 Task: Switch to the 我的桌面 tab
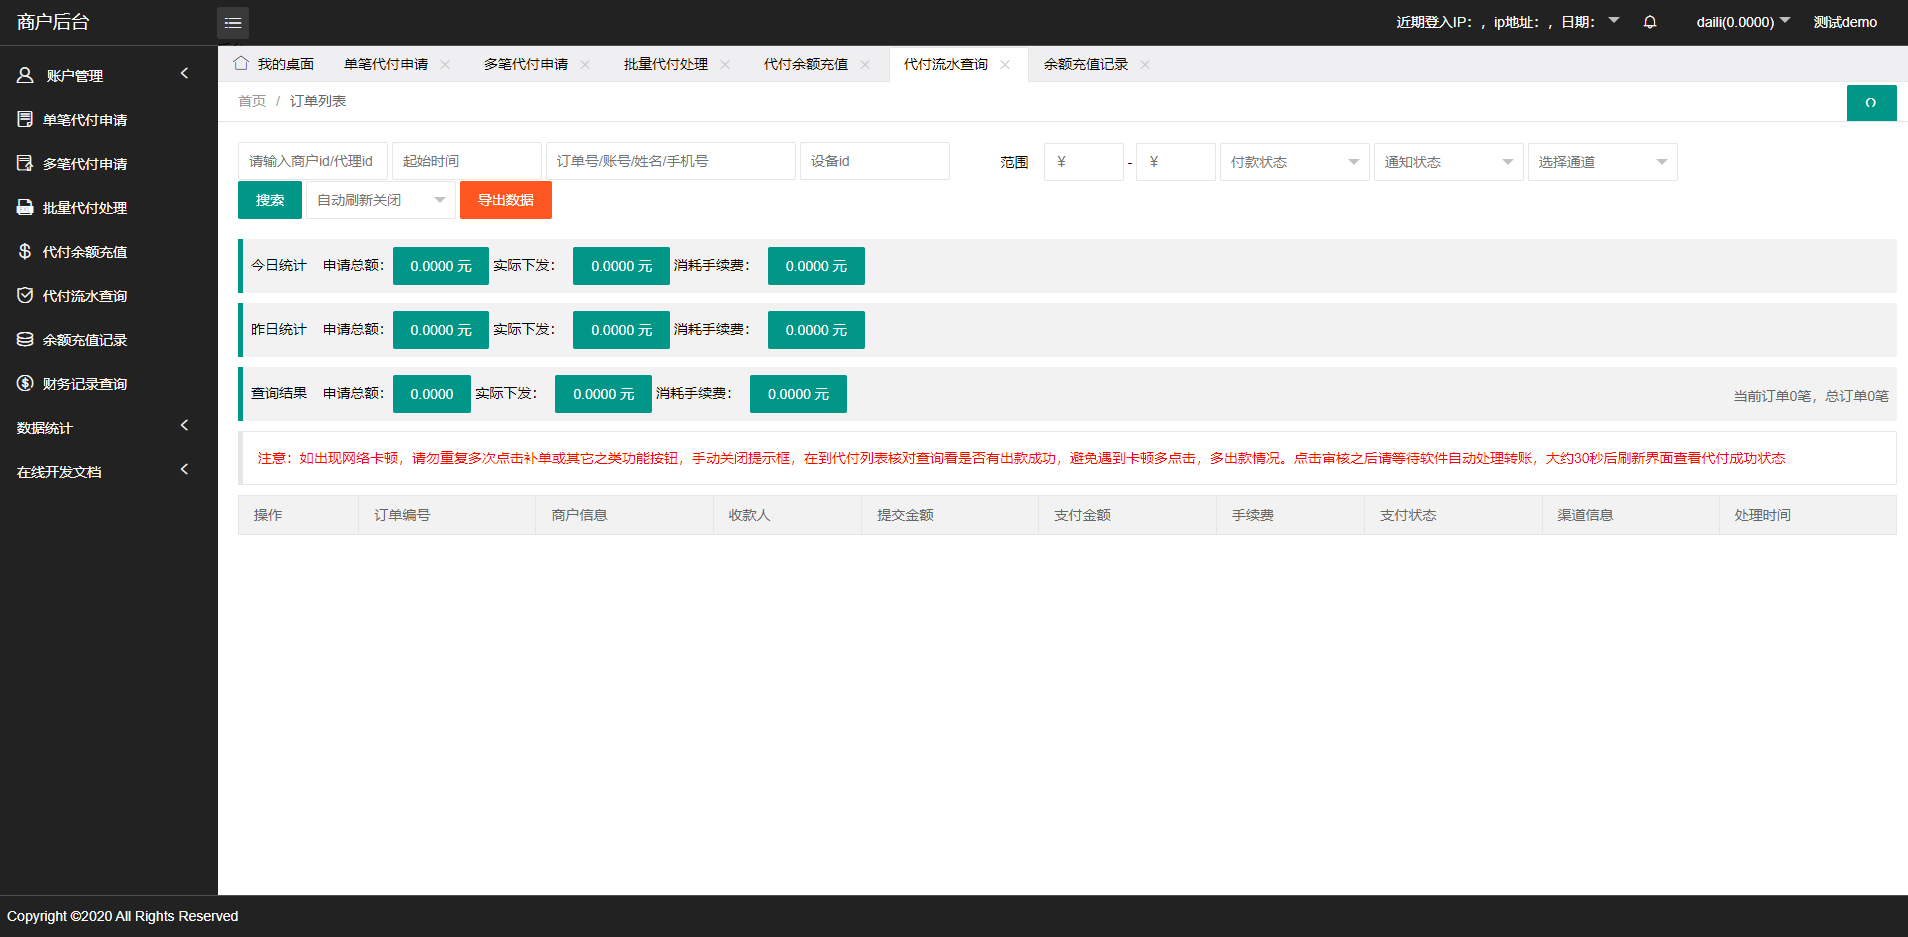coord(285,63)
